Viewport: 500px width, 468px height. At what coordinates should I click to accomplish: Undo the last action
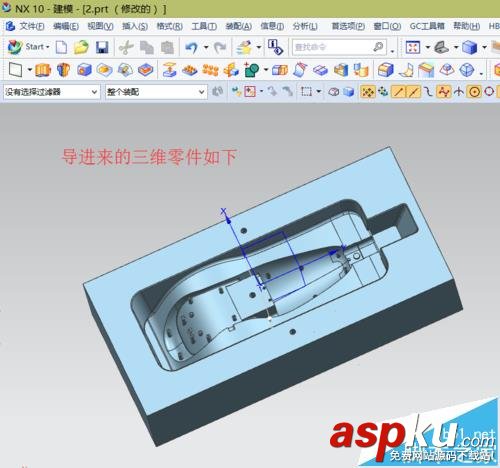(191, 48)
